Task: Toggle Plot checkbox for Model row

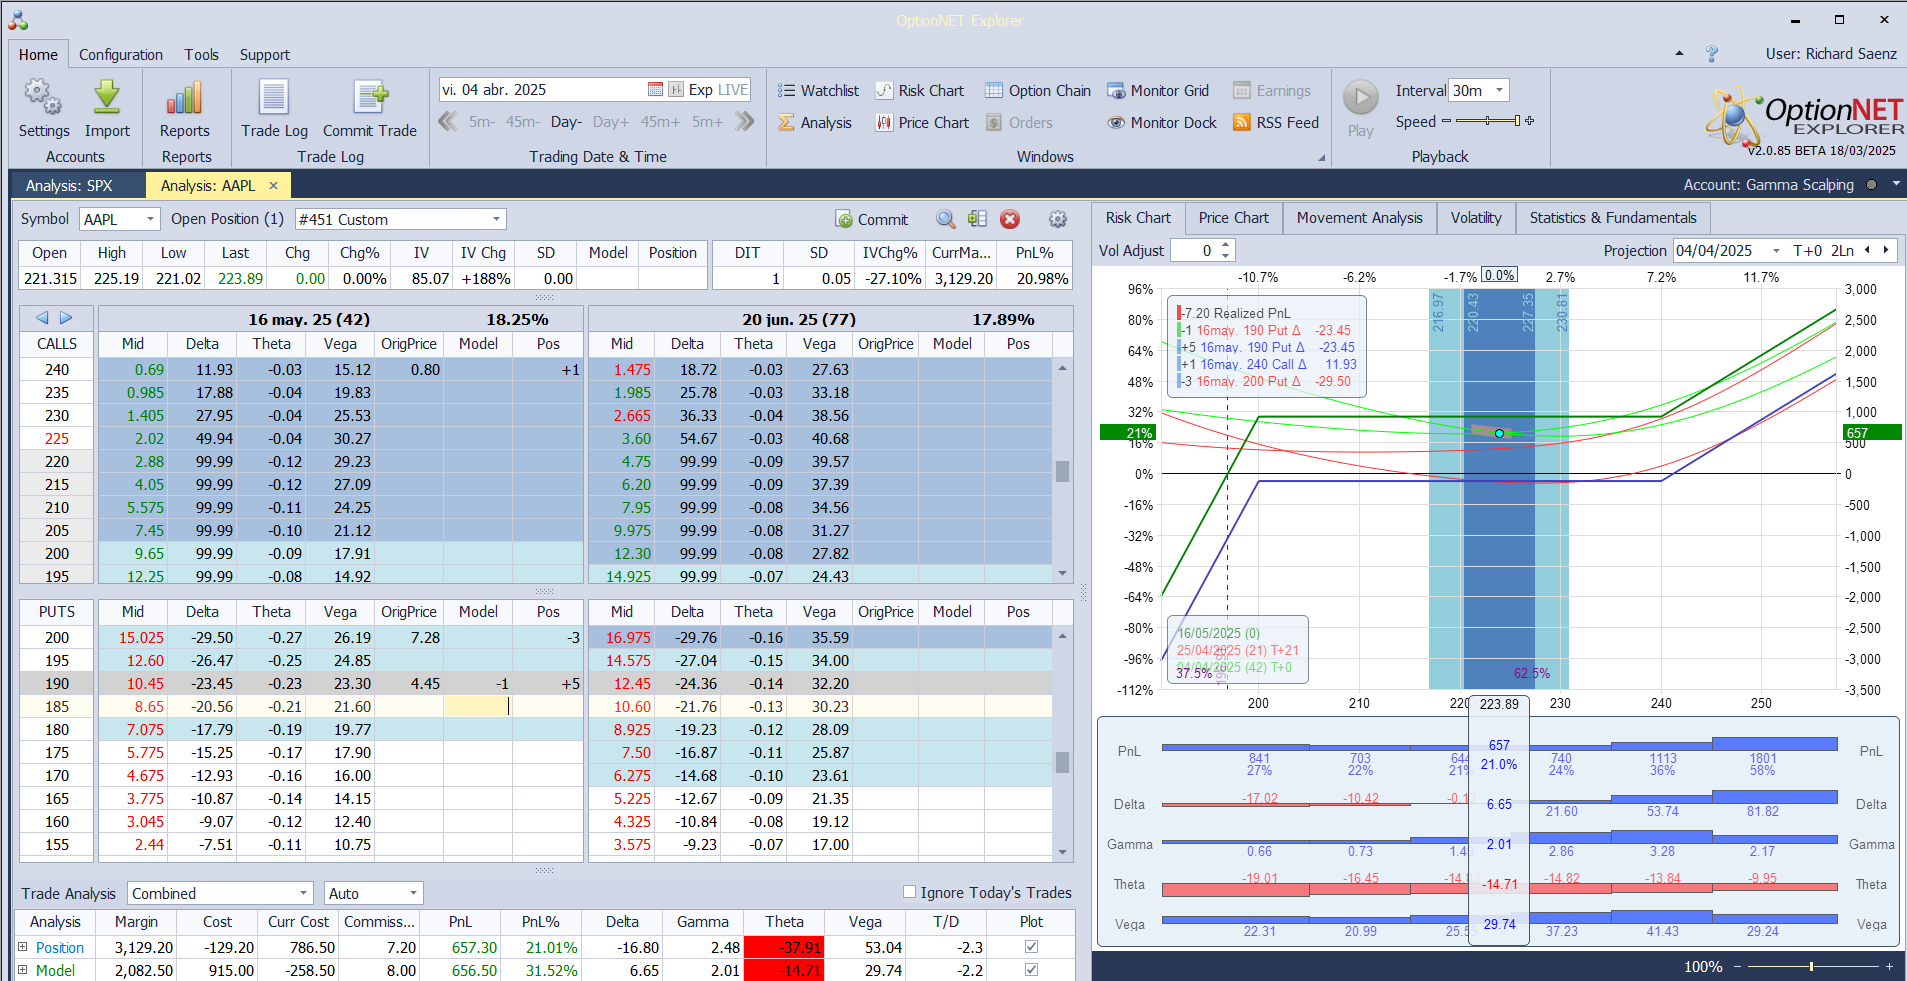Action: click(1031, 970)
